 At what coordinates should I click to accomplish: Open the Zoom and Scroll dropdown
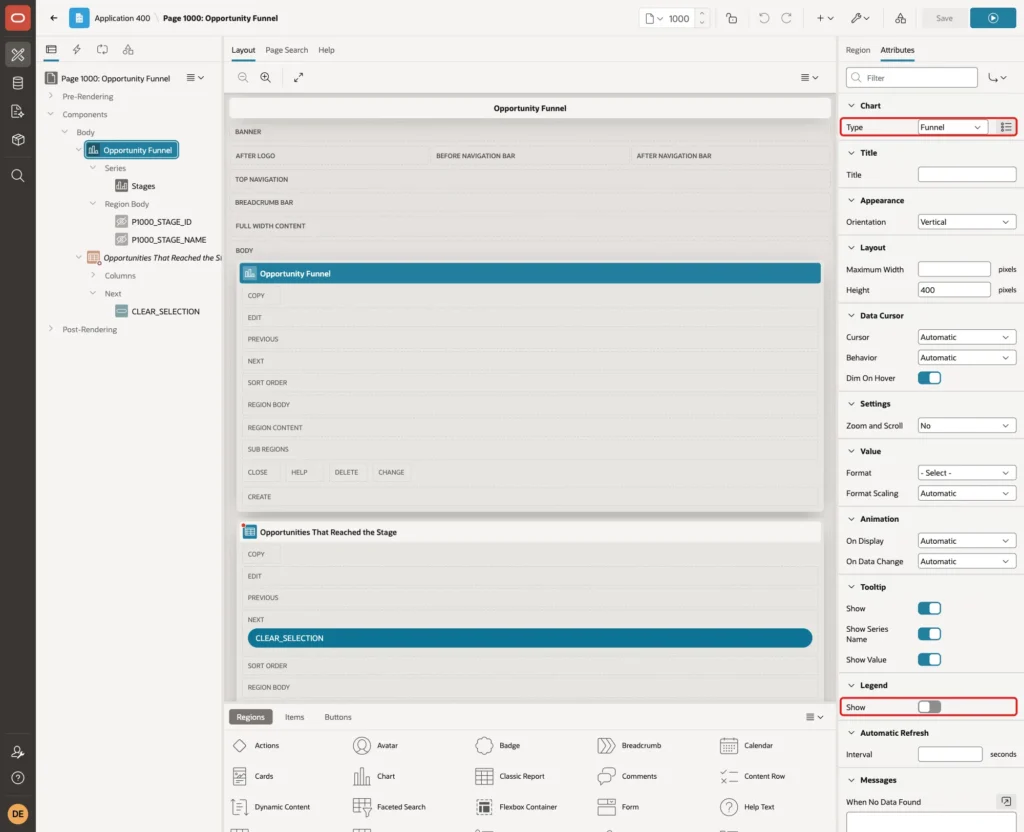[x=967, y=426]
